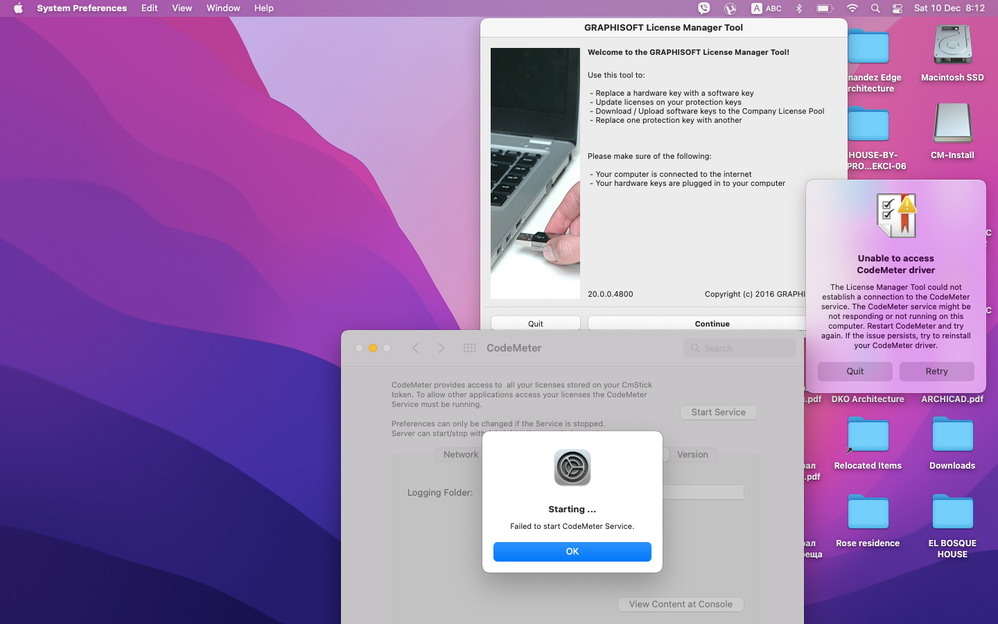Switch to the Version tab

[x=692, y=454]
